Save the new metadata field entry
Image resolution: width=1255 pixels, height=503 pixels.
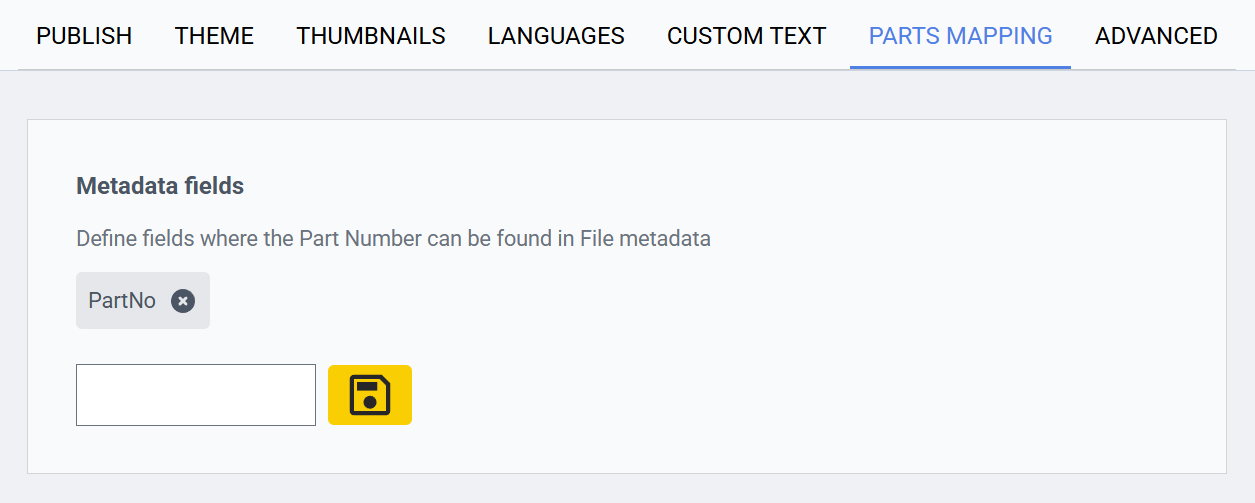coord(370,395)
